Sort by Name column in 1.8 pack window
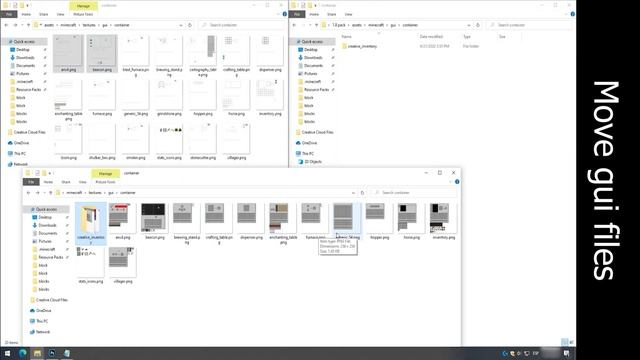 point(347,37)
